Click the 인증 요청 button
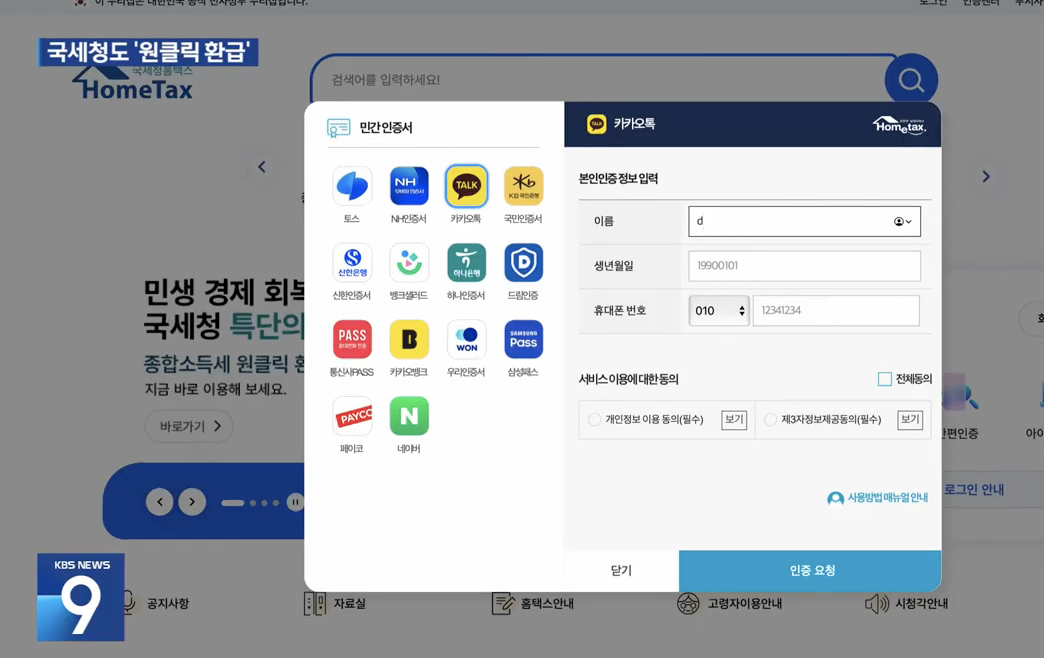Screen dimensions: 1044x658 (810, 570)
